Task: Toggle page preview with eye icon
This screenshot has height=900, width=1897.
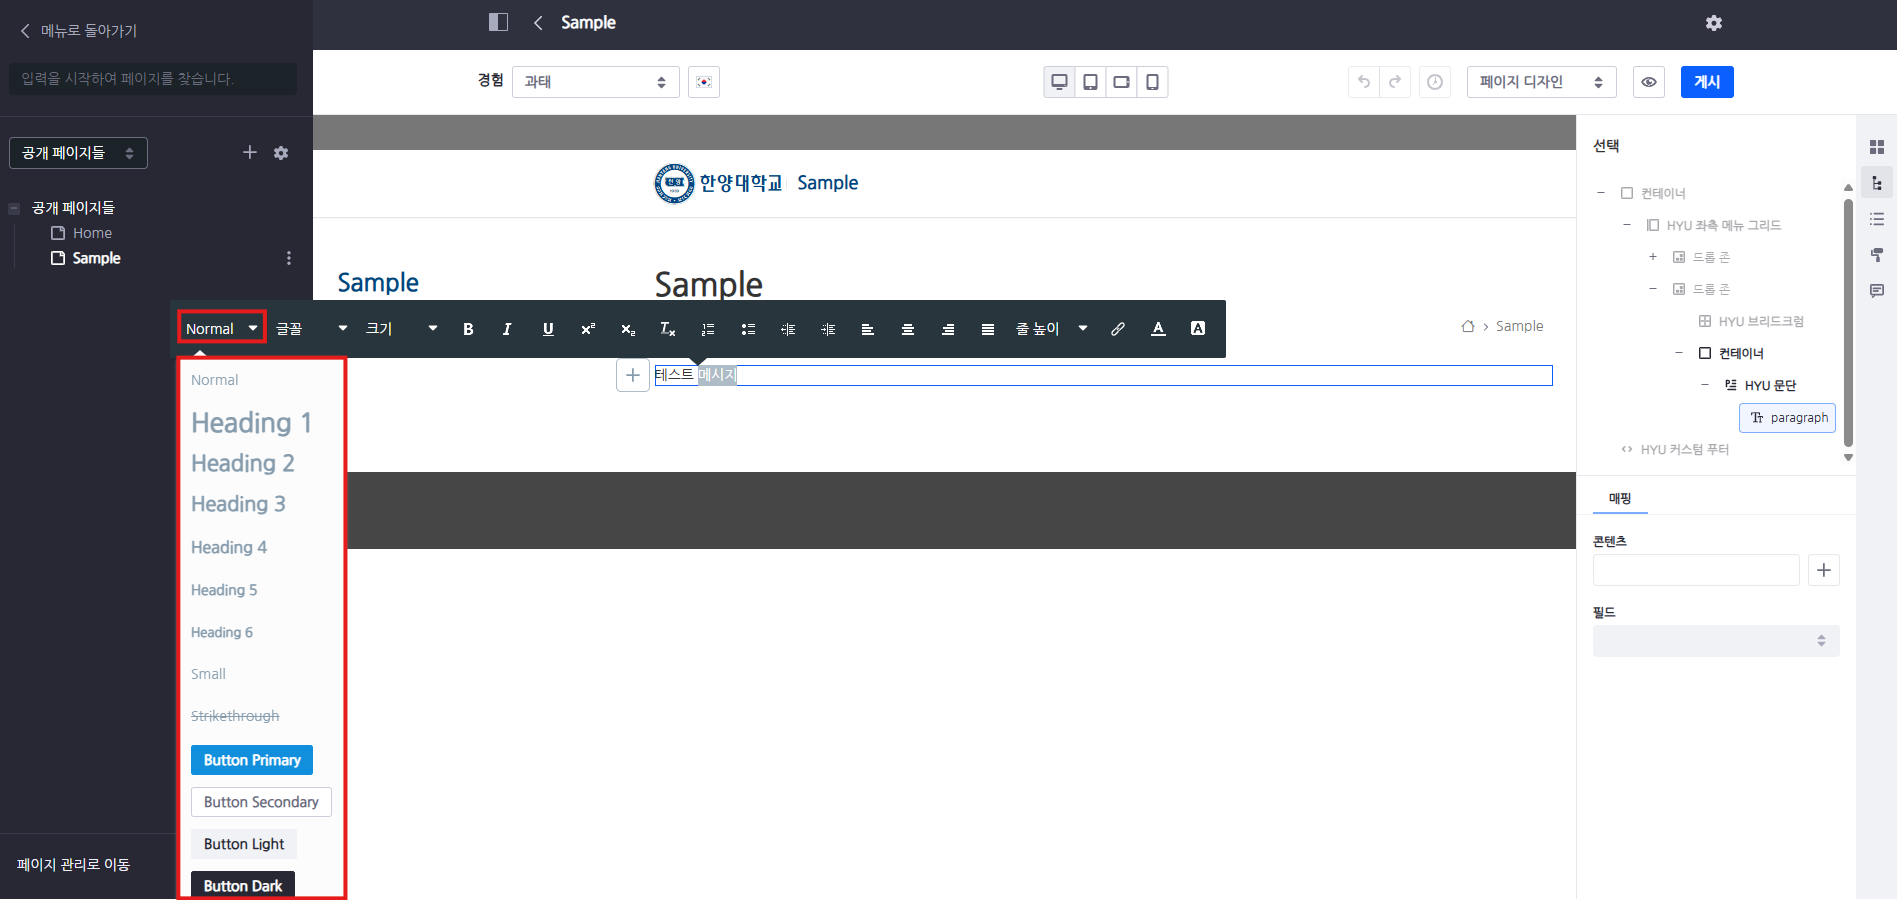Action: tap(1649, 82)
